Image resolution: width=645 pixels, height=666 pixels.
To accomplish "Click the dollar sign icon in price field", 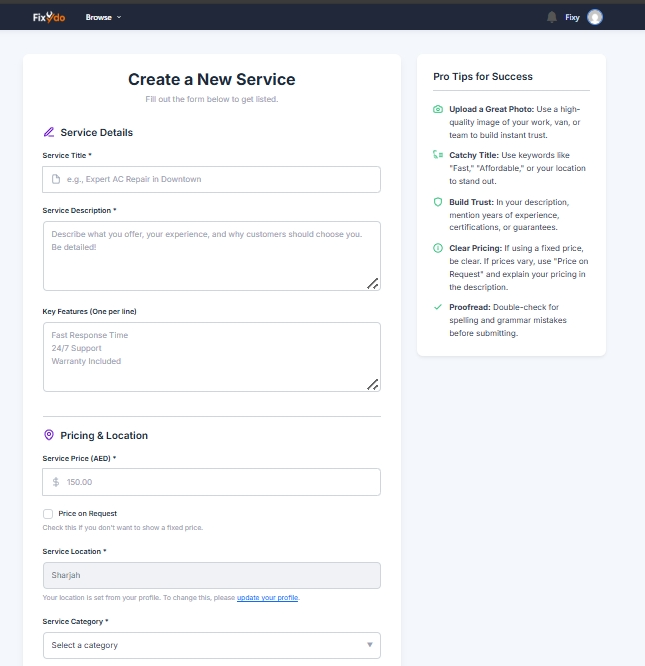I will click(56, 482).
